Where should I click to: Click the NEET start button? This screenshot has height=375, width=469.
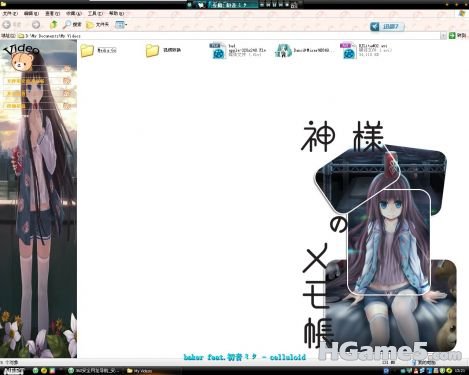coord(14,371)
